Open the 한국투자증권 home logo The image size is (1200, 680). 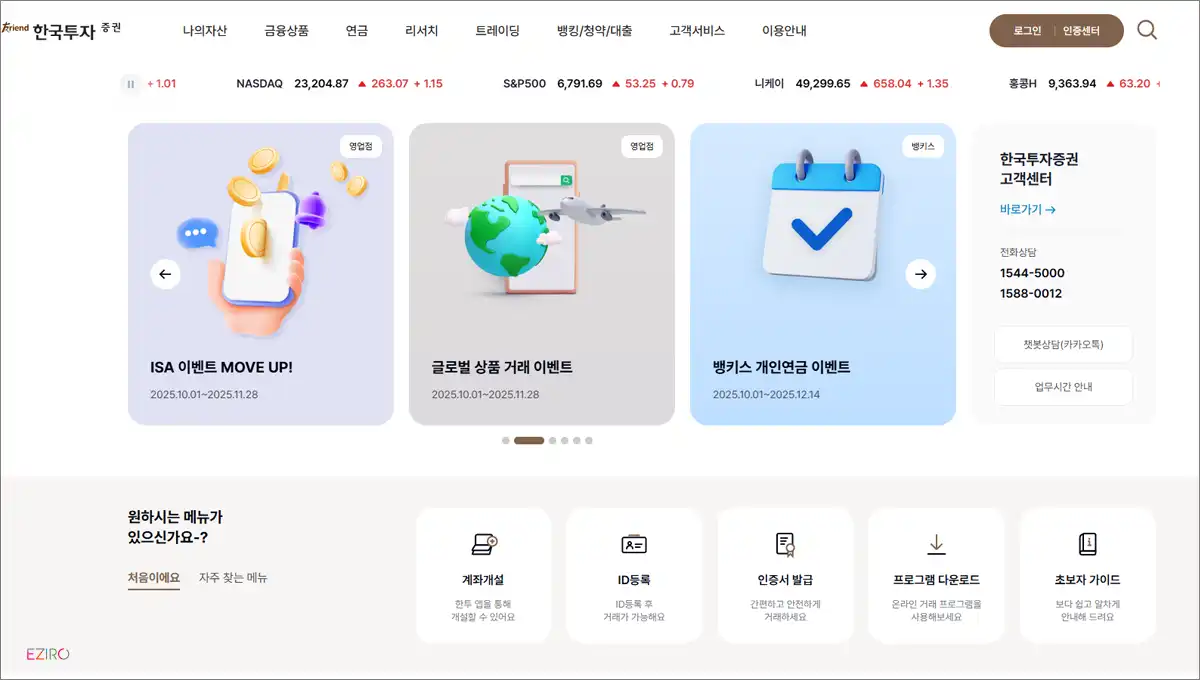click(x=62, y=30)
